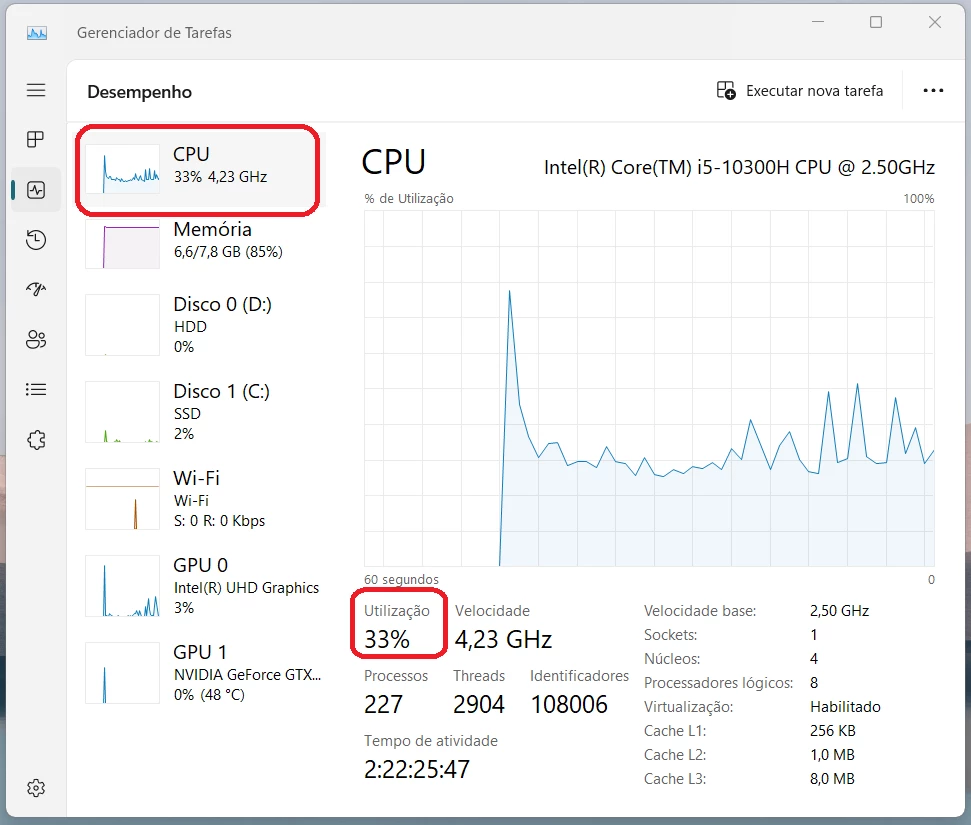
Task: Click the Cache L3 8,0 MB value
Action: pos(832,779)
